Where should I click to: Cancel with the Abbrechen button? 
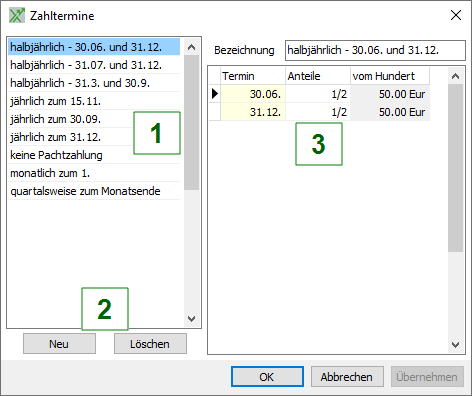coord(347,377)
